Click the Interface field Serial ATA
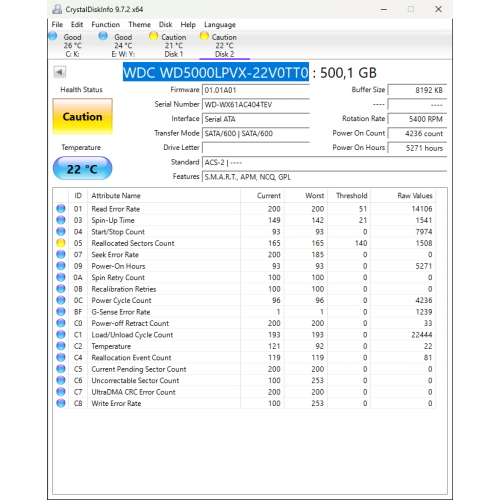Screen dimensions: 500x500 pos(256,119)
